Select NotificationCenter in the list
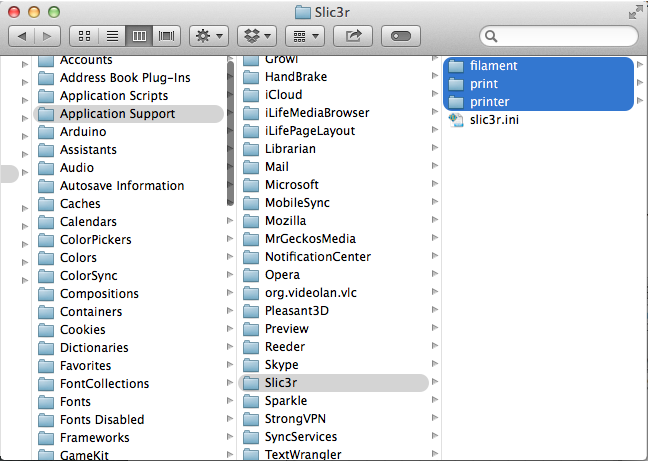The image size is (648, 461). coord(333,257)
